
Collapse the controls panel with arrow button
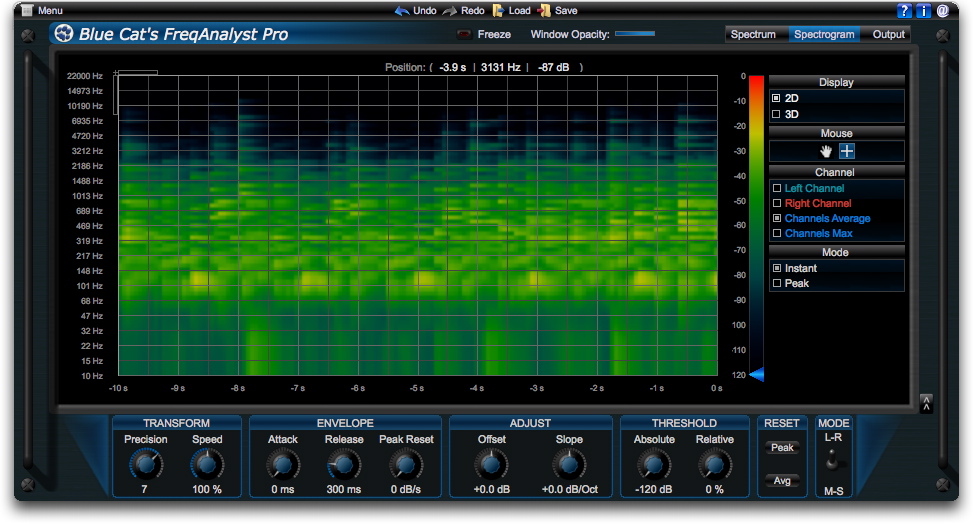point(926,403)
